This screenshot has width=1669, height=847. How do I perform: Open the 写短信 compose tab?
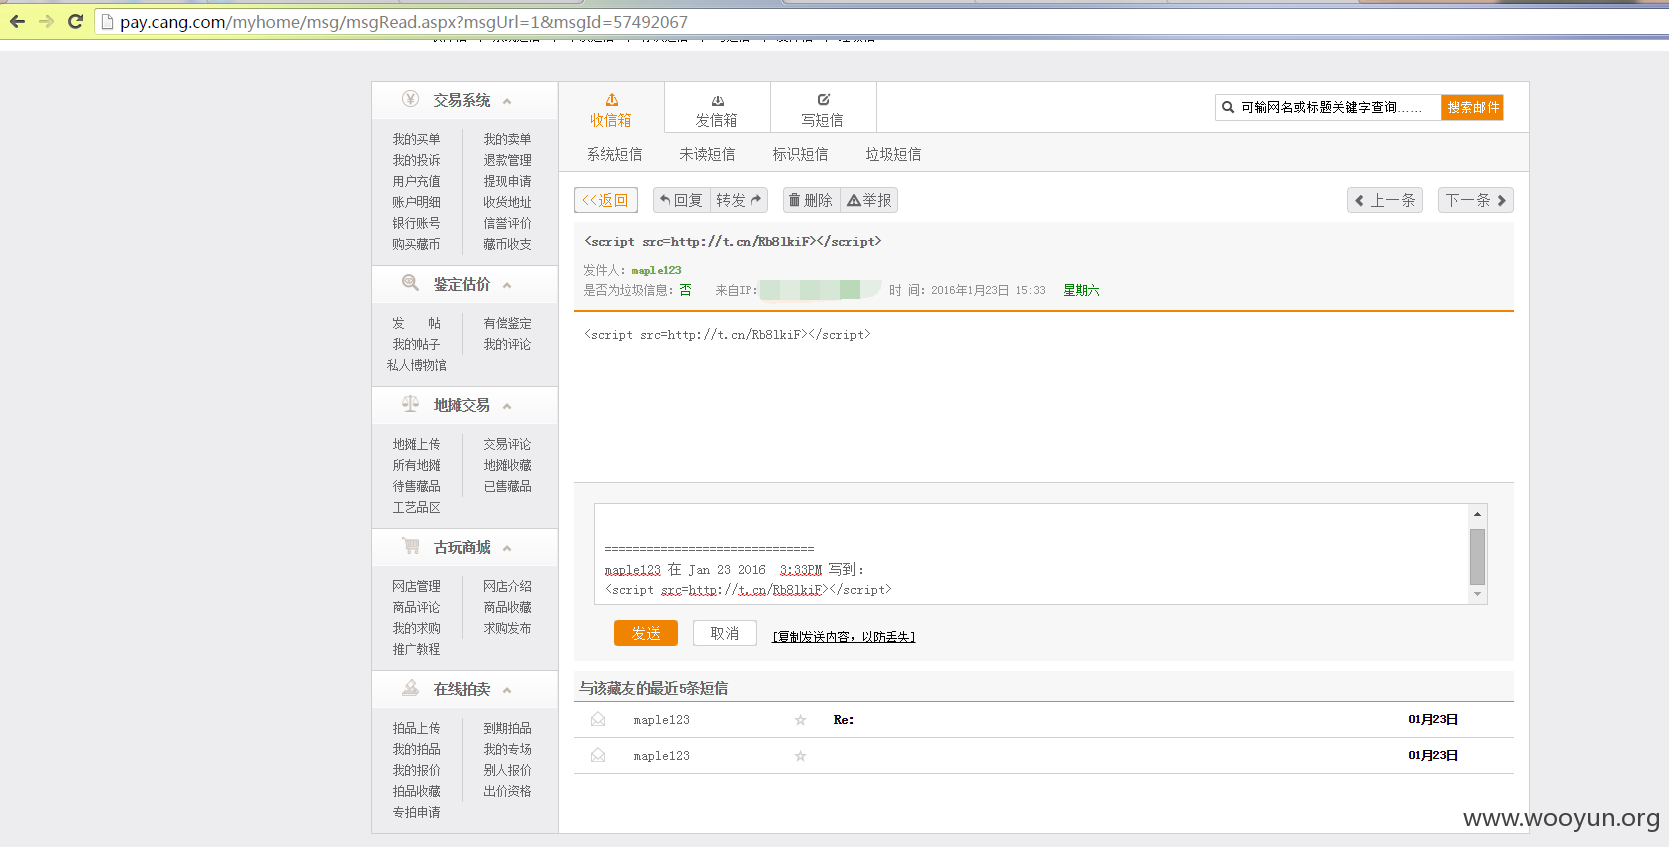pyautogui.click(x=823, y=108)
